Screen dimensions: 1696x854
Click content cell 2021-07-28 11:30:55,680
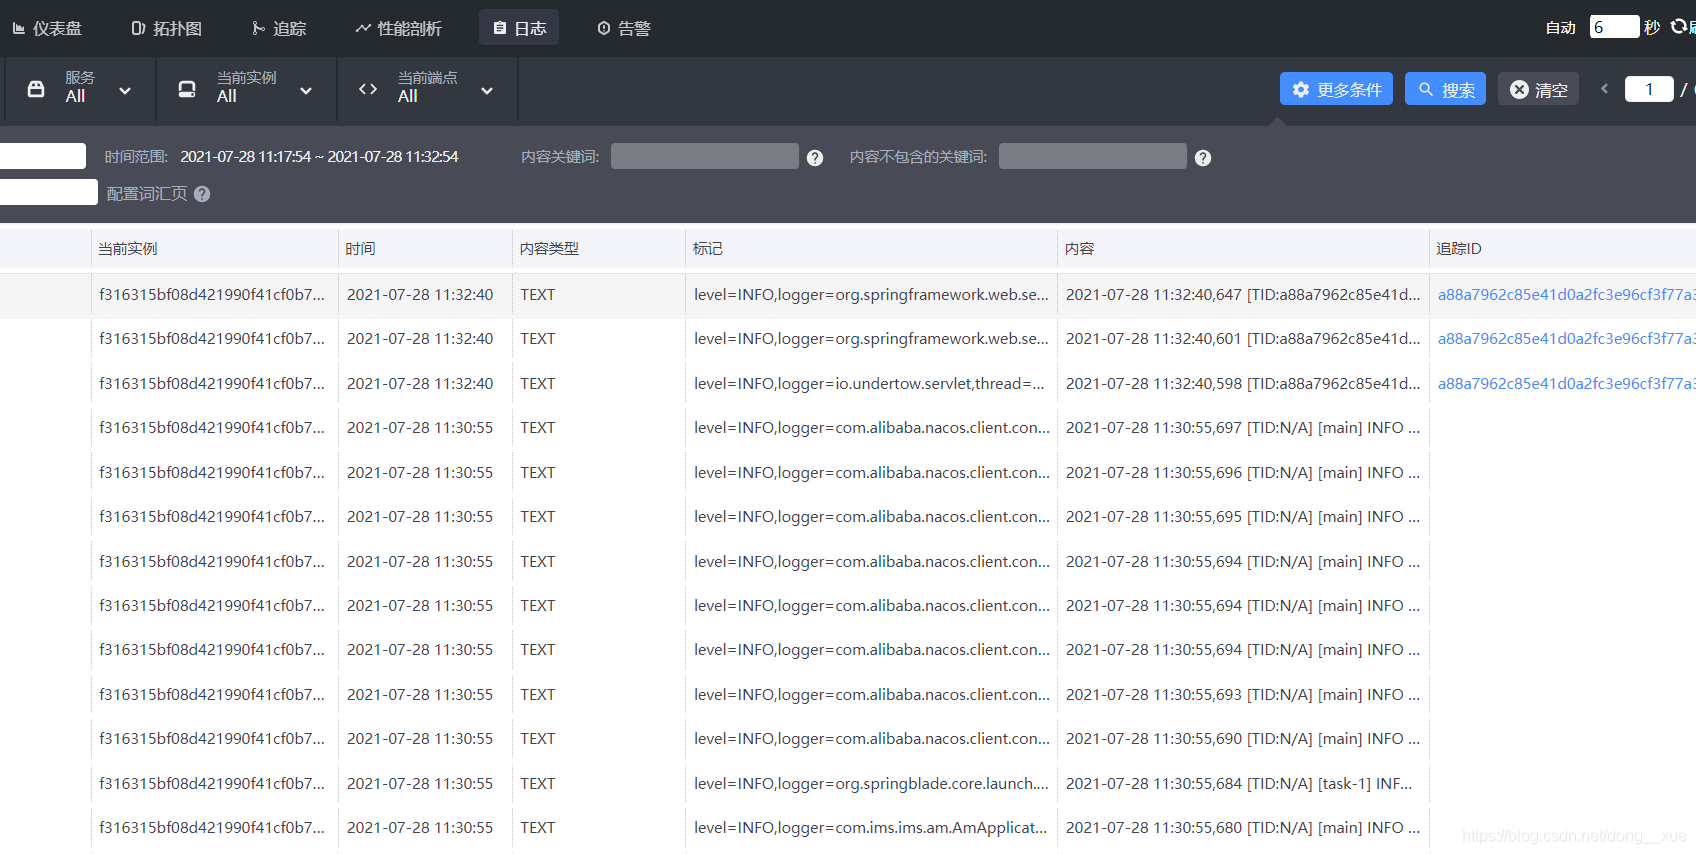coord(1243,827)
